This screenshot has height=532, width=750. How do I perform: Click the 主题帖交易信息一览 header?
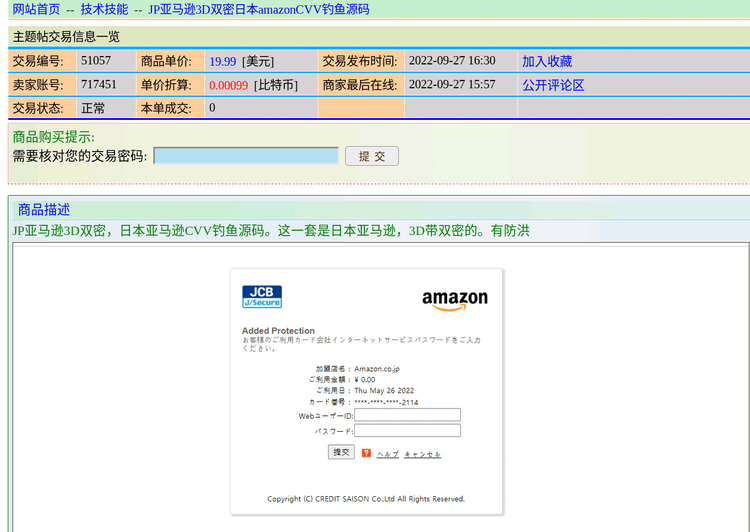point(66,37)
